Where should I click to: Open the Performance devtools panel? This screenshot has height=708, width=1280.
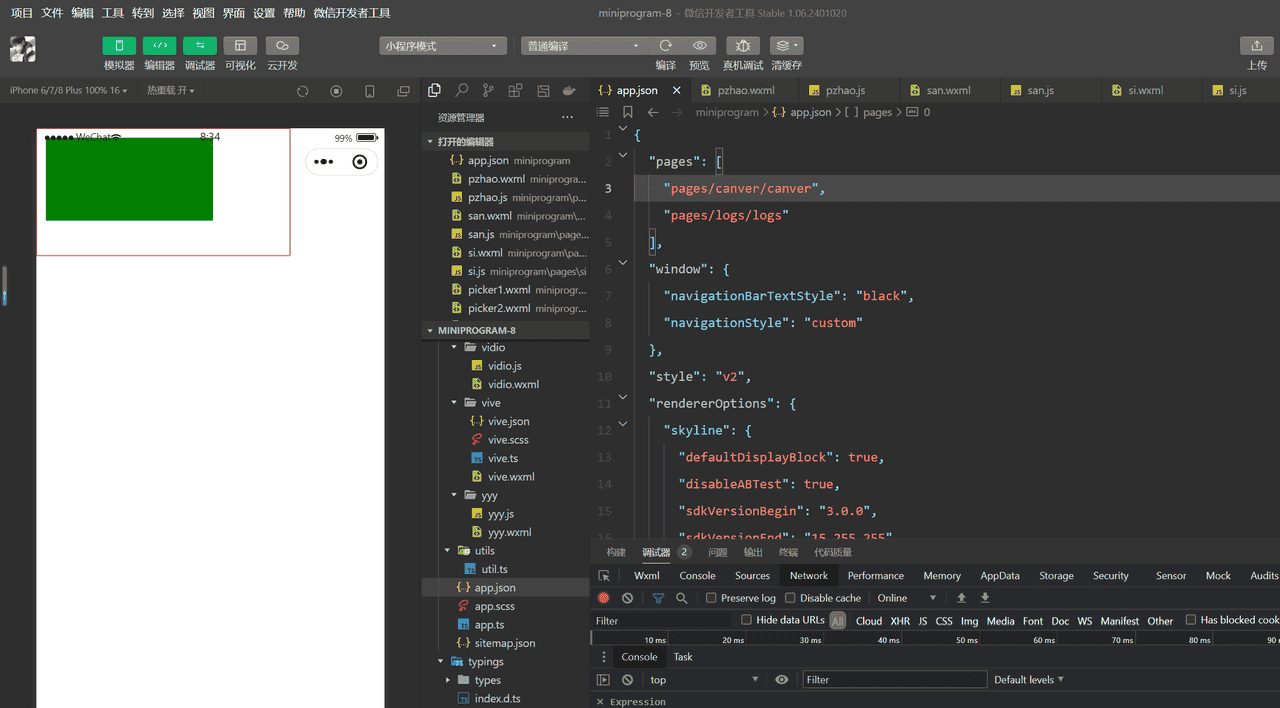(875, 575)
